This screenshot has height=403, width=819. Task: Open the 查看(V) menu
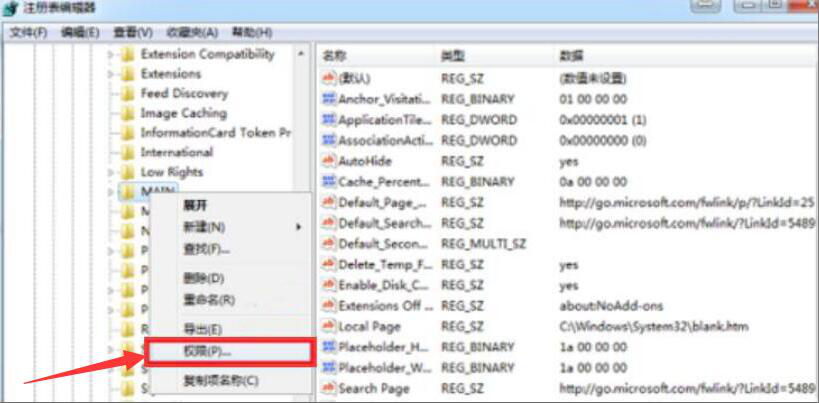coord(133,32)
